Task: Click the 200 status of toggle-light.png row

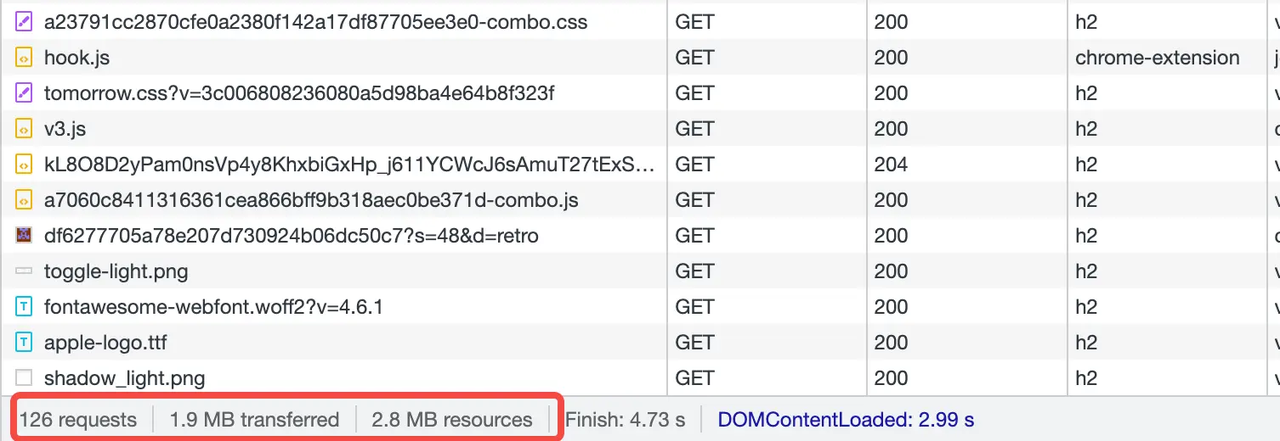Action: click(x=966, y=271)
